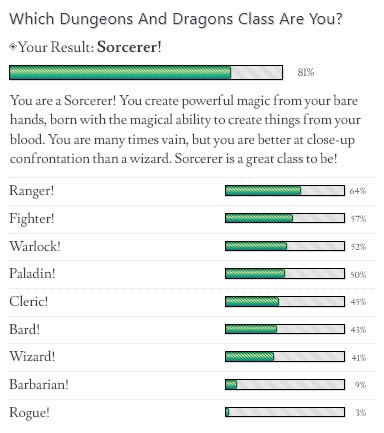Click the Ranger 64% progress bar
This screenshot has height=433, width=384.
(285, 191)
